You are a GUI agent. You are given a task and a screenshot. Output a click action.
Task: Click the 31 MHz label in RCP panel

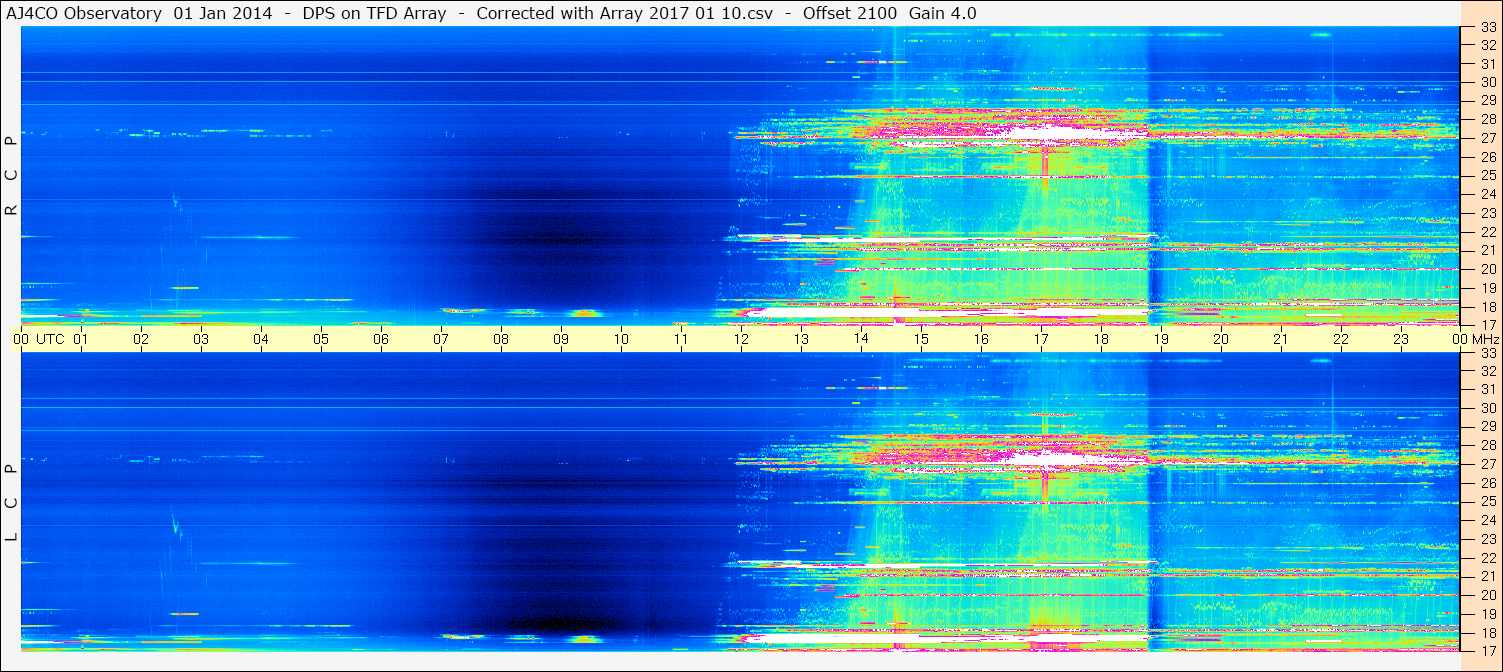tap(1487, 64)
